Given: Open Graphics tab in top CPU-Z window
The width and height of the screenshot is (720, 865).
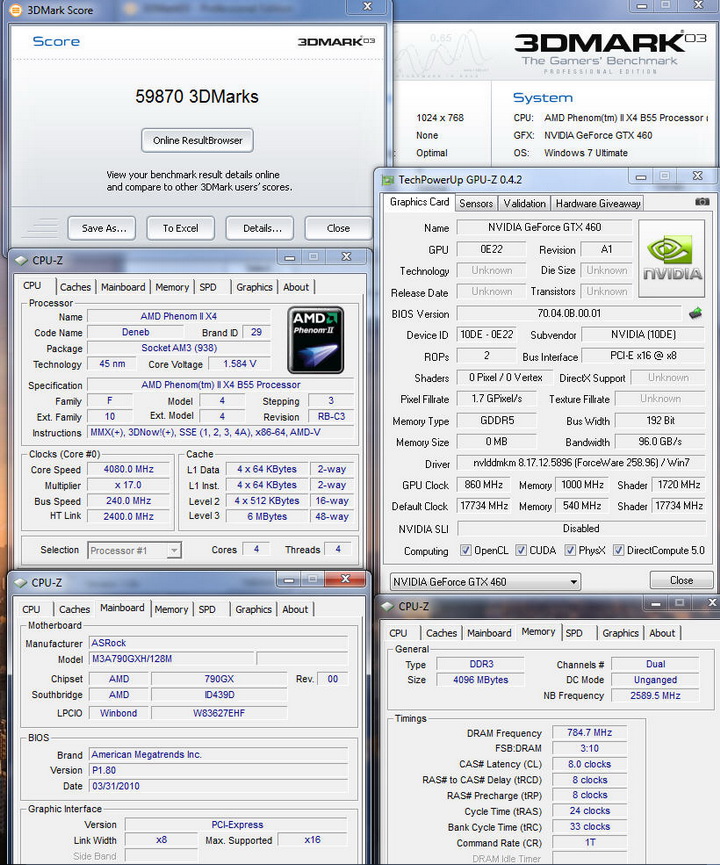Looking at the screenshot, I should pos(254,287).
